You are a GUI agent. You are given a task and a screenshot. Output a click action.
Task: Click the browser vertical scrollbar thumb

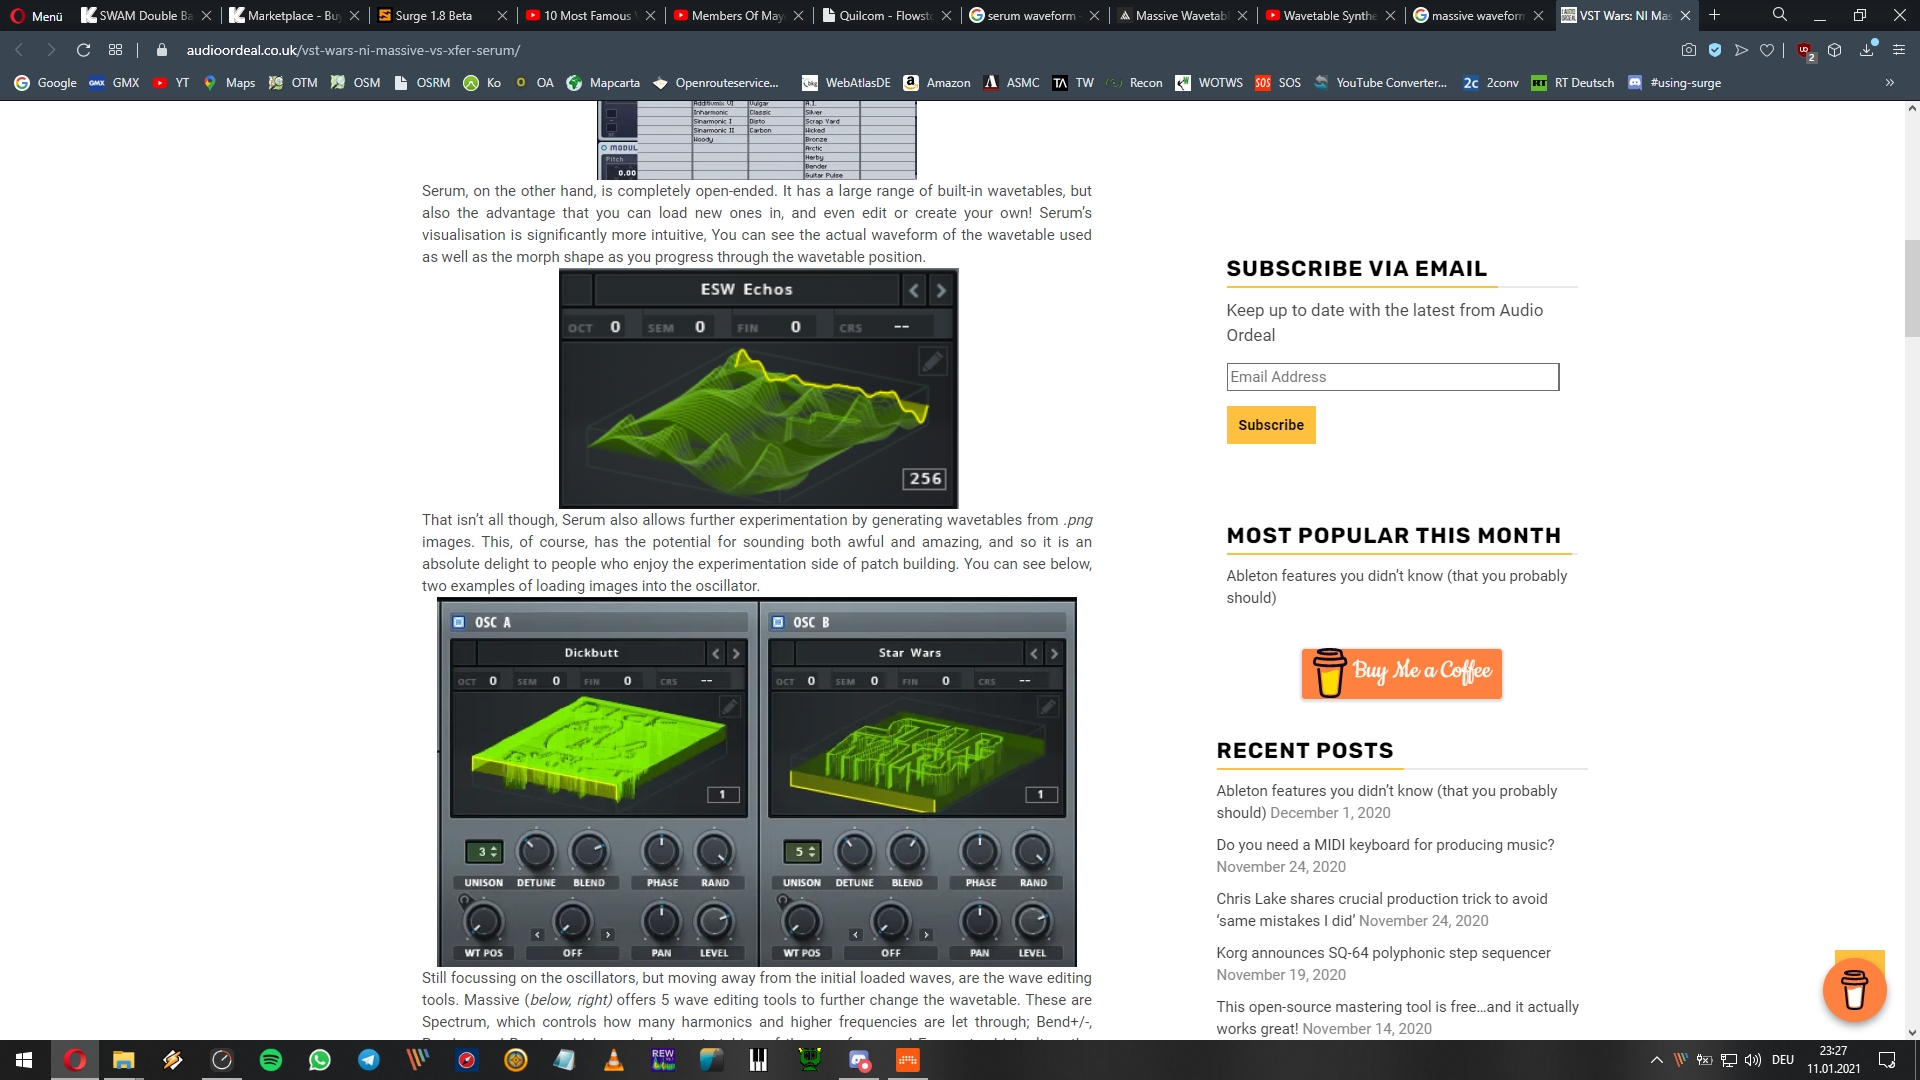(1912, 288)
